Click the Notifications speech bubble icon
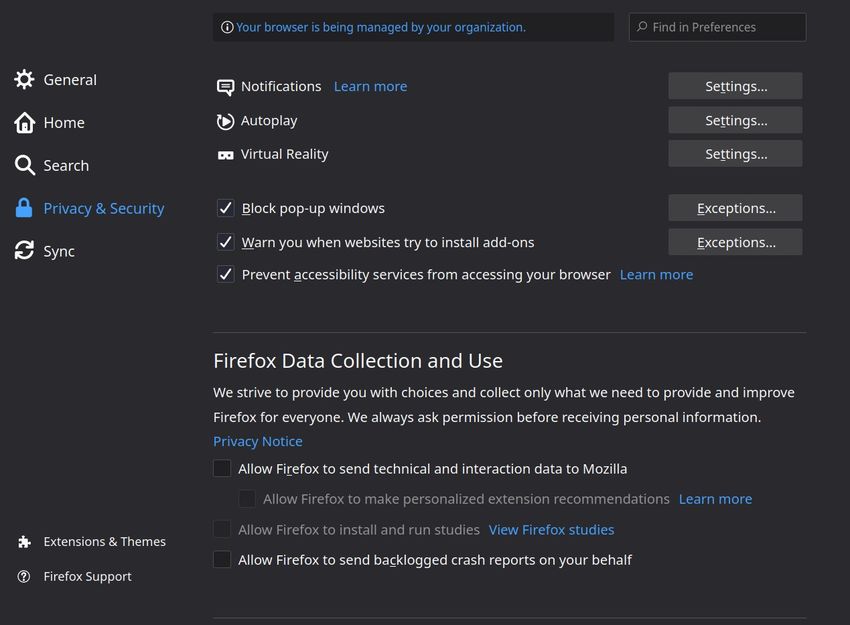This screenshot has width=850, height=625. point(226,87)
